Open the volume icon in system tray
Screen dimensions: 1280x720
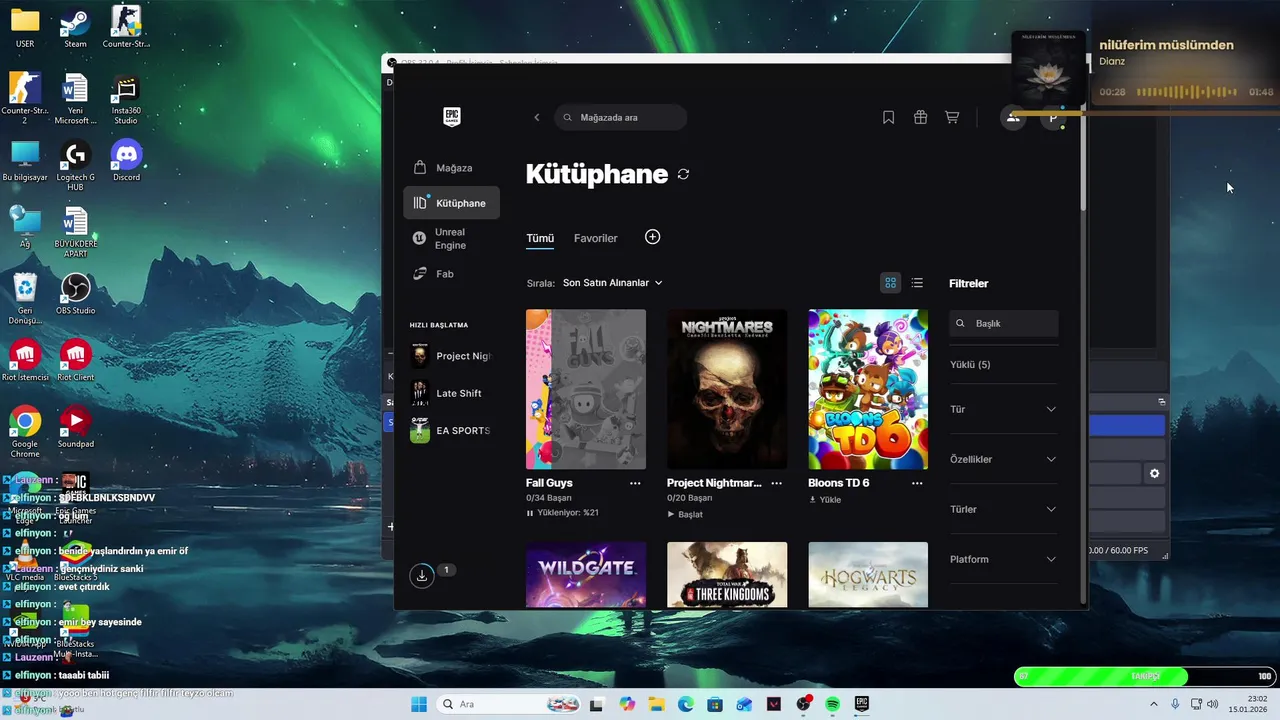(x=1213, y=704)
